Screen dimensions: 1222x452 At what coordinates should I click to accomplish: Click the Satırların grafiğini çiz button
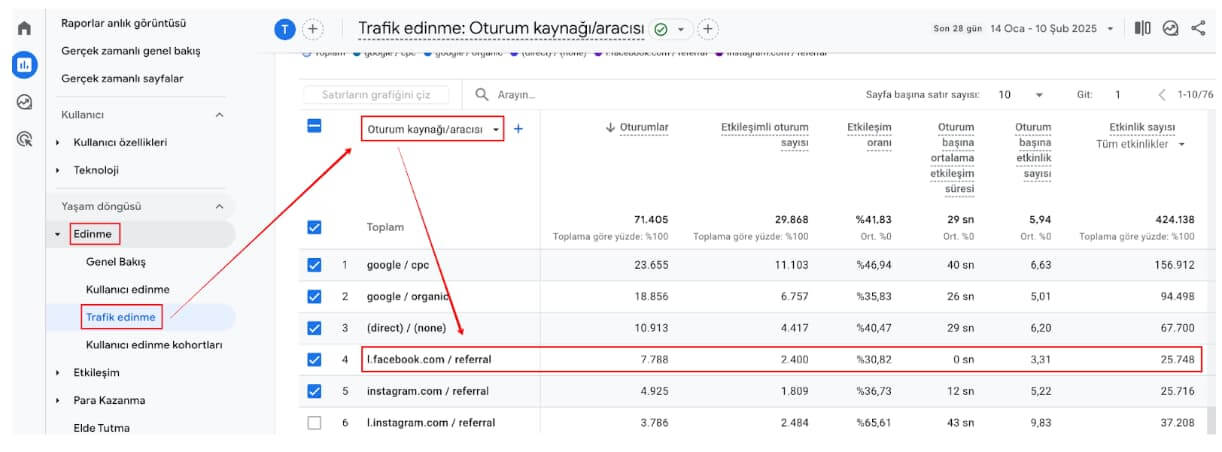376,95
